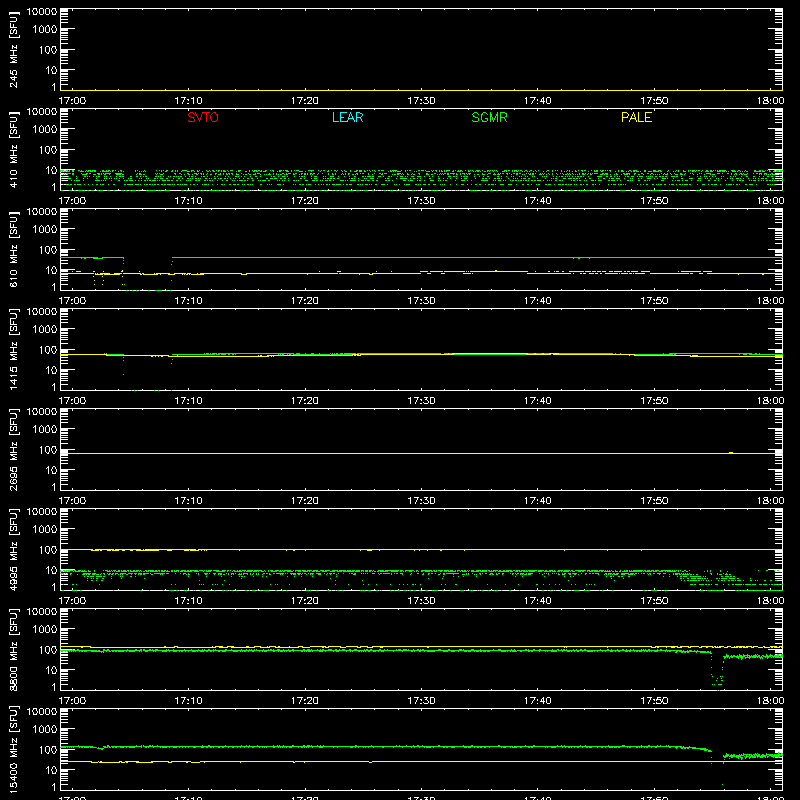Click 18:00 tick under the 8800 MHz plot
This screenshot has height=800, width=800.
pyautogui.click(x=770, y=701)
